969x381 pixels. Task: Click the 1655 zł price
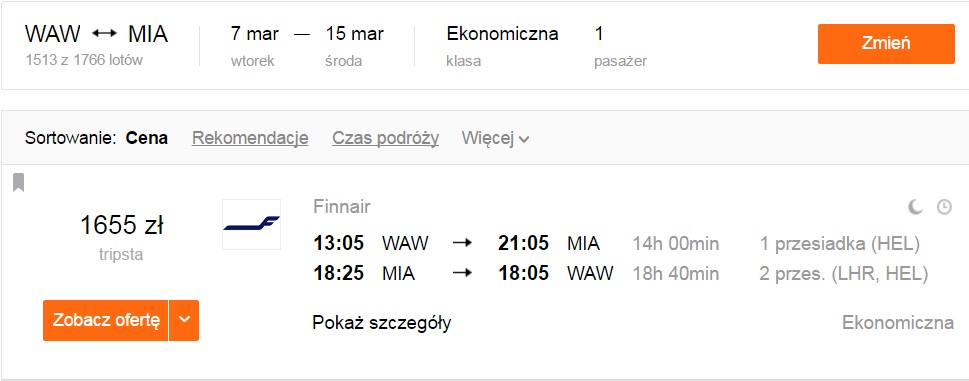(122, 225)
